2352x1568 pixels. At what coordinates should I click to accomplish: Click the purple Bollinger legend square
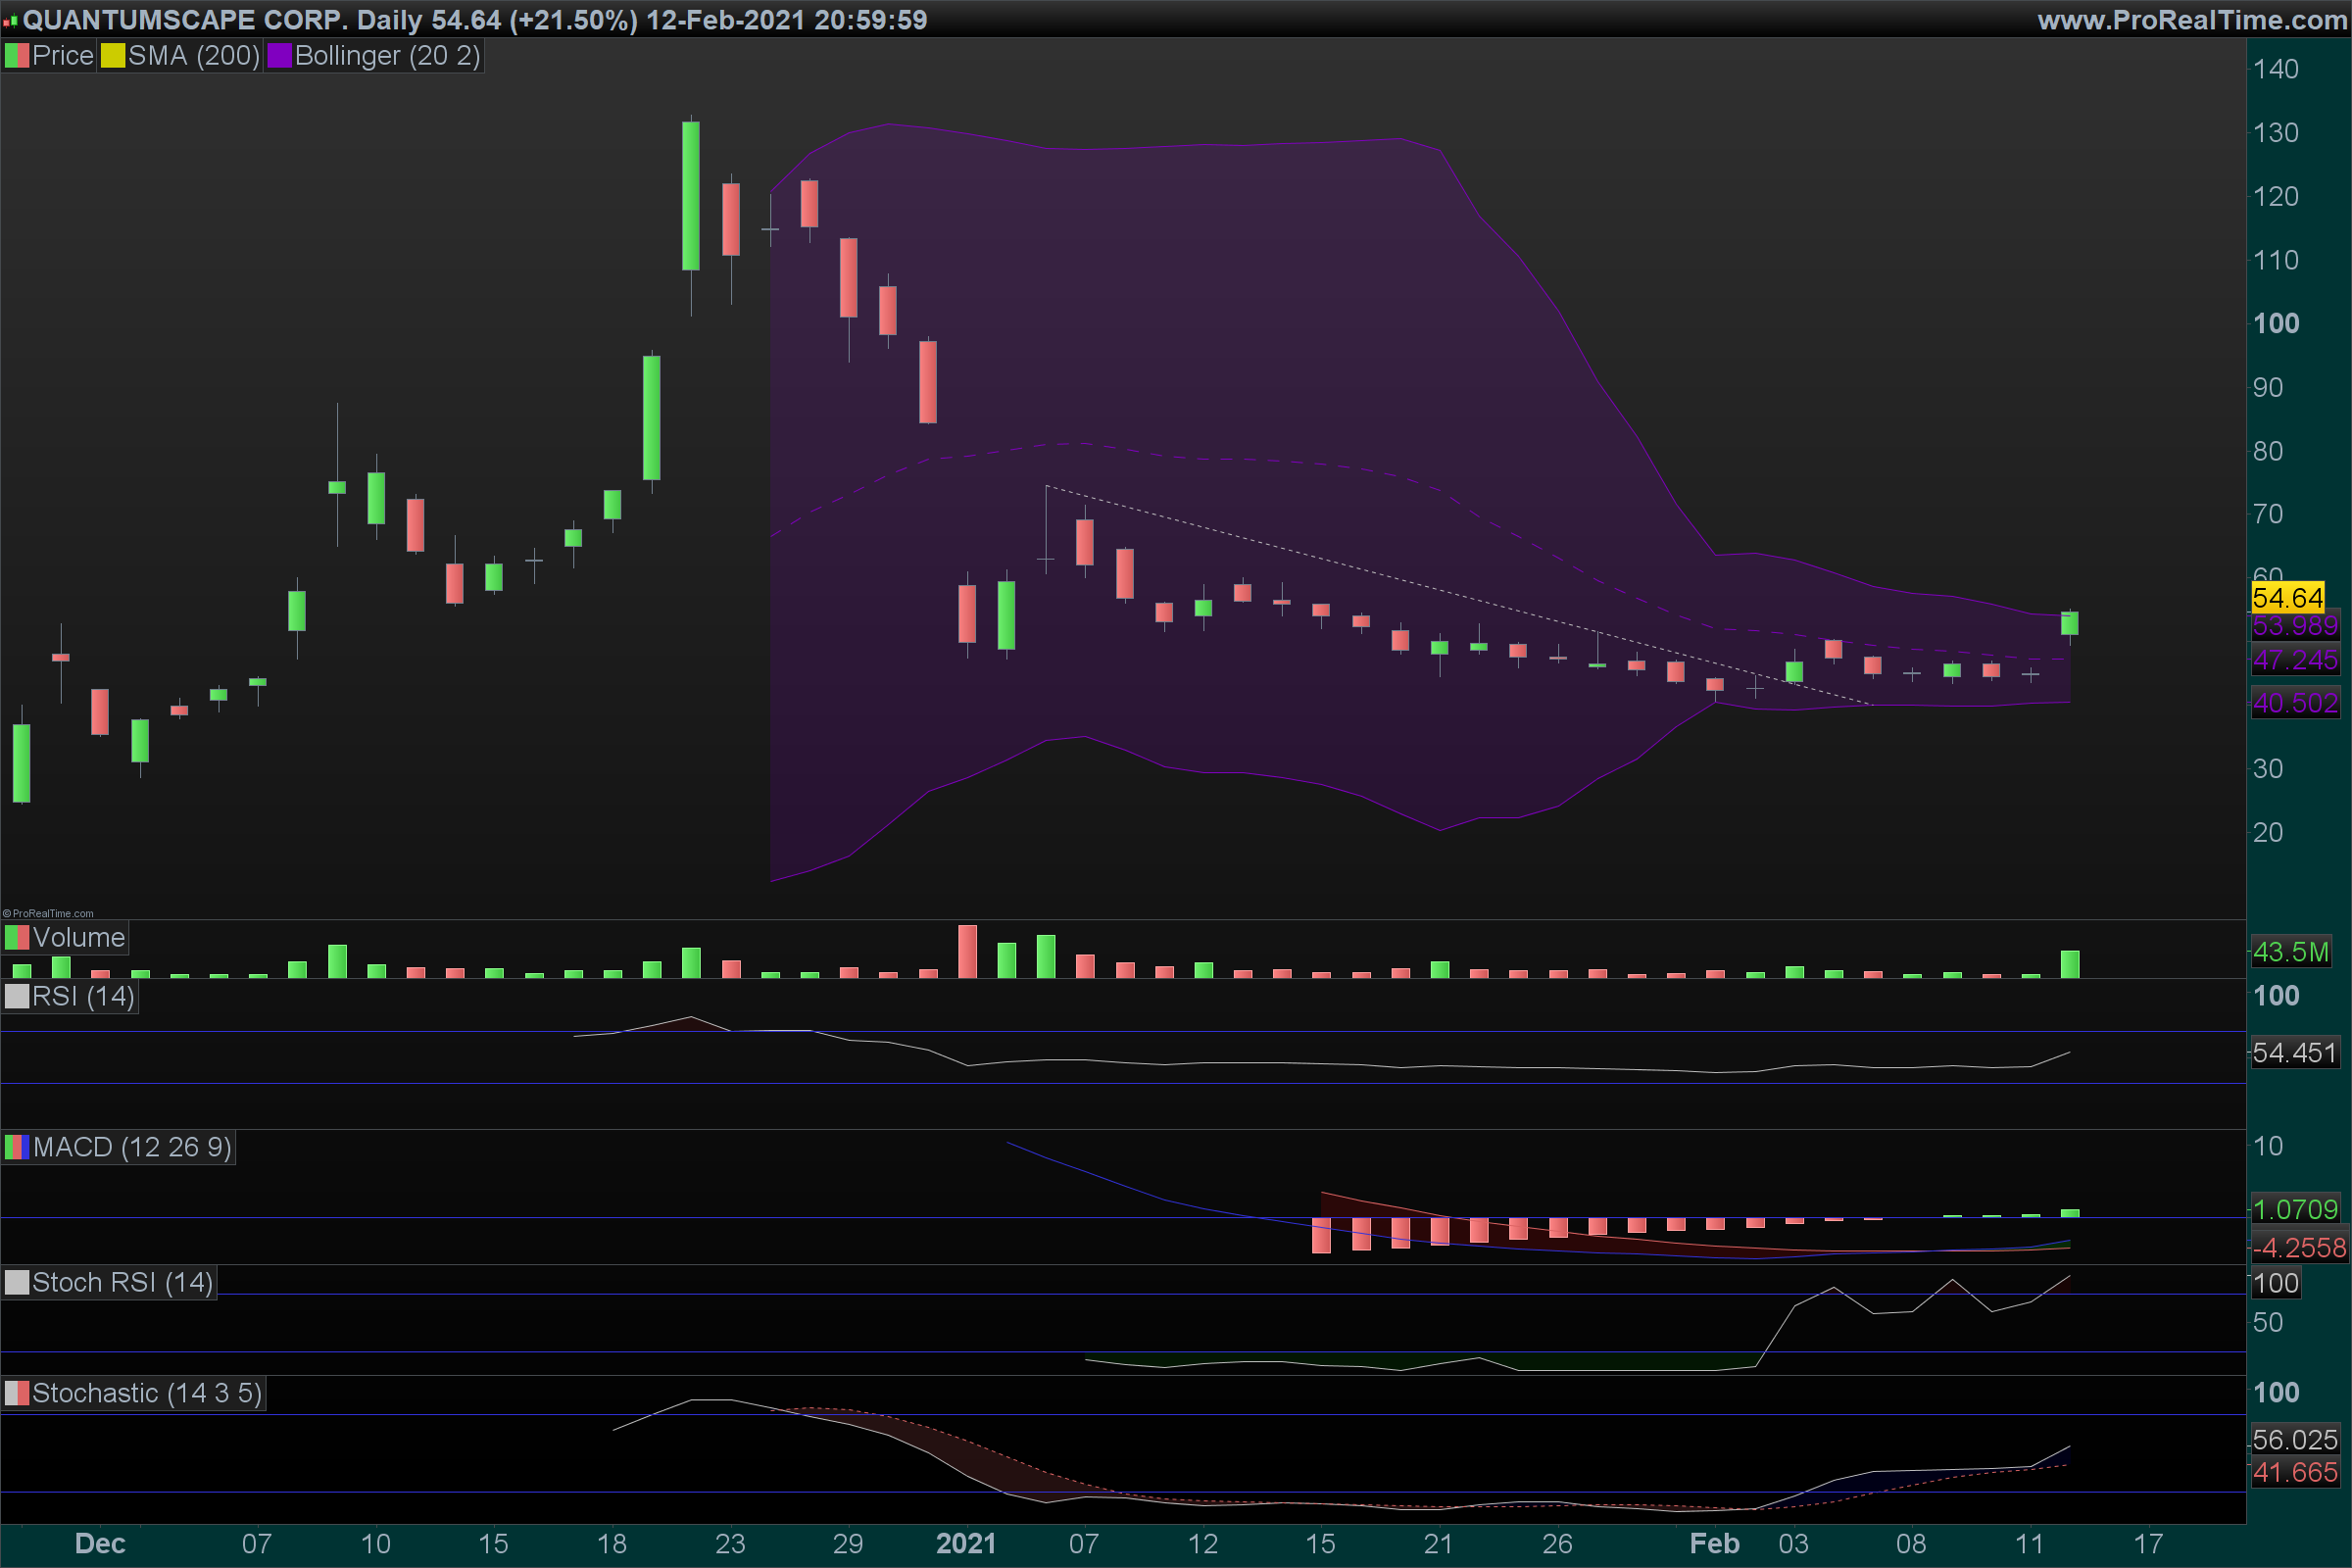tap(279, 56)
